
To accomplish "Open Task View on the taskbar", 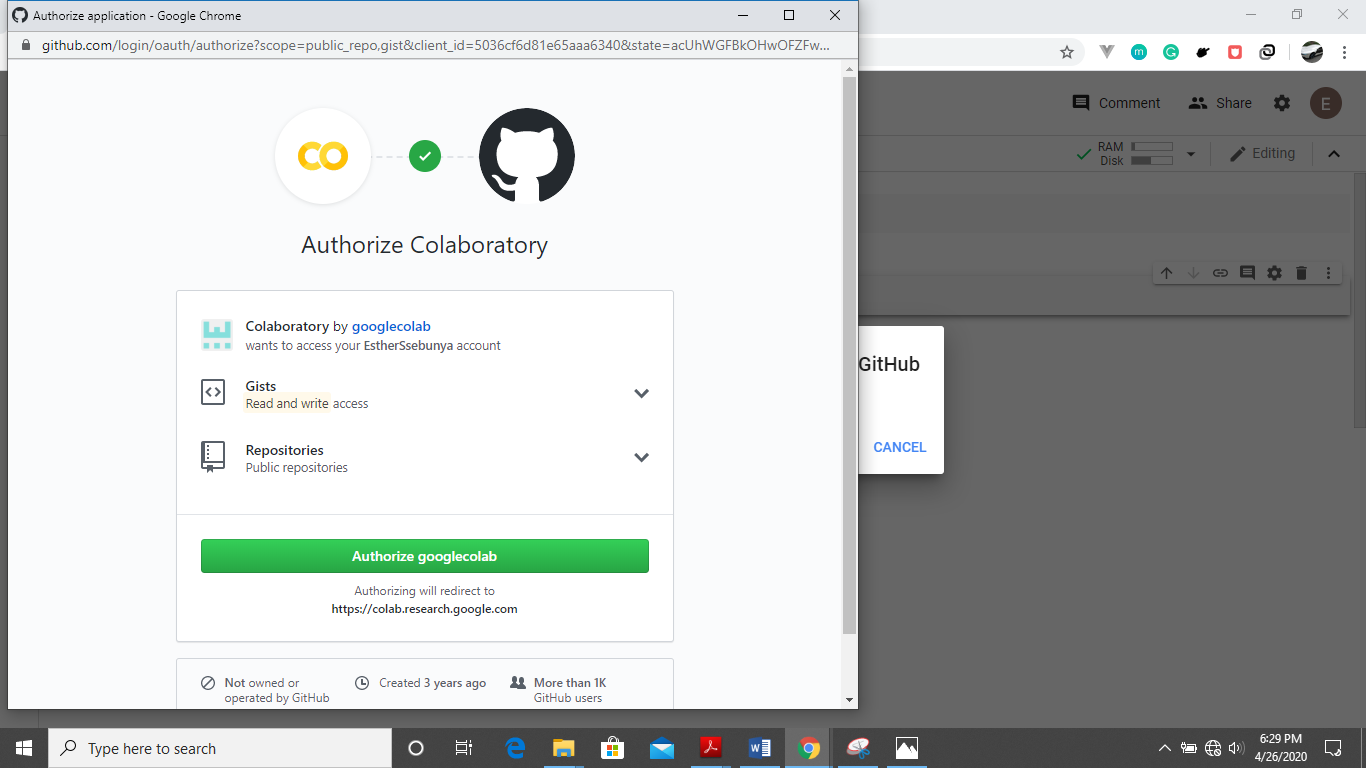I will pos(464,748).
